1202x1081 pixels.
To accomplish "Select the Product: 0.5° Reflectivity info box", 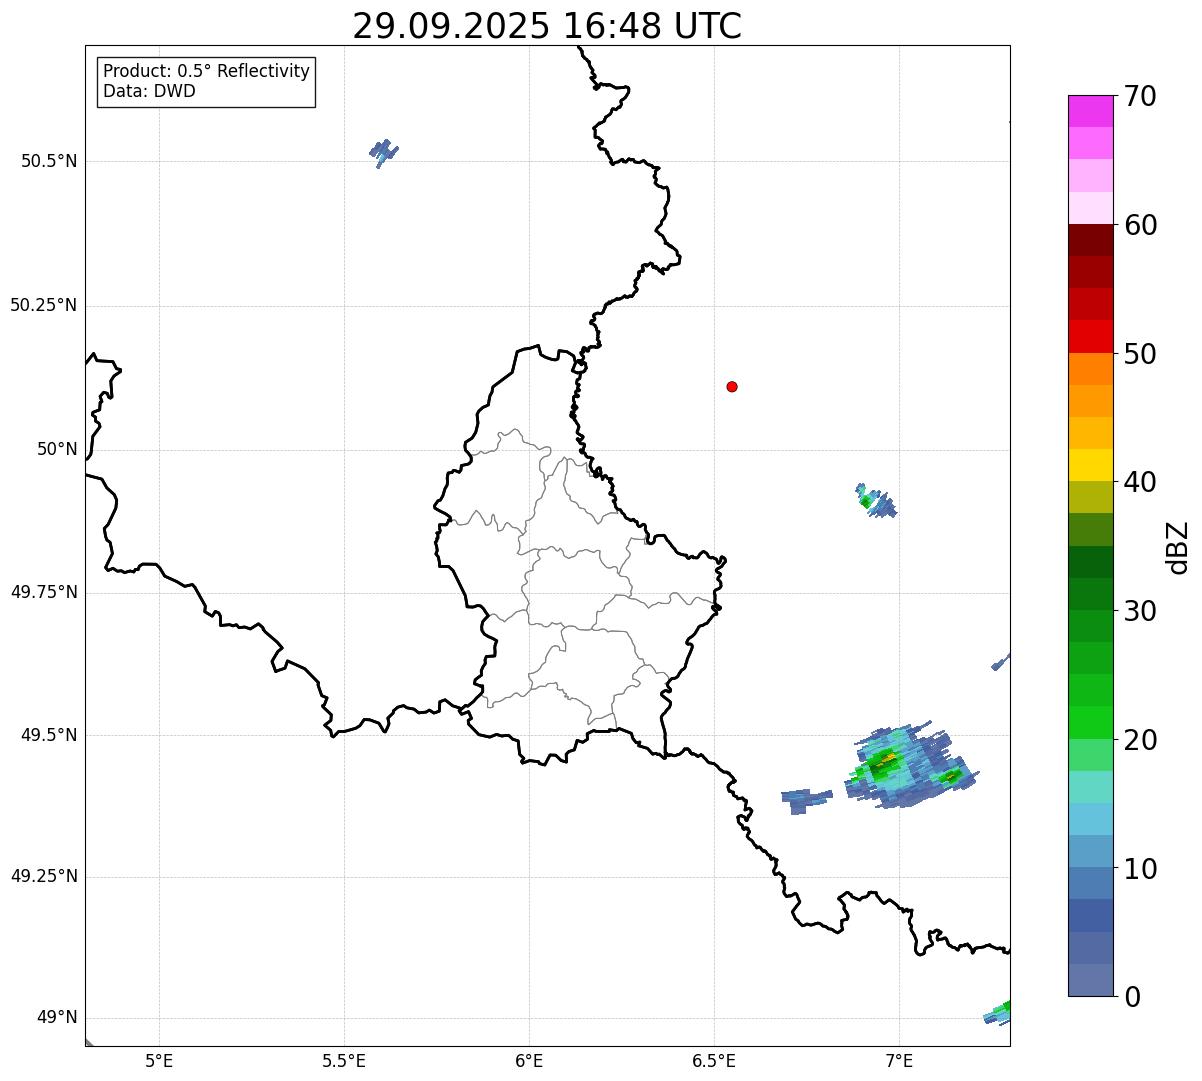I will tap(206, 81).
